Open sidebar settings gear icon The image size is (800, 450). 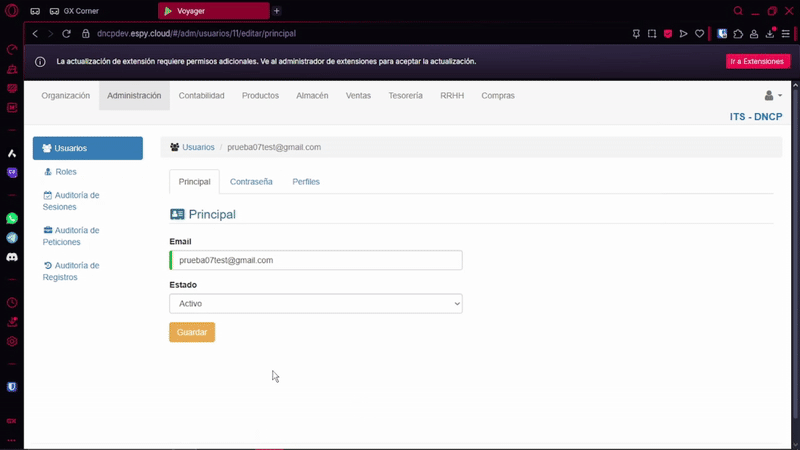(x=12, y=341)
